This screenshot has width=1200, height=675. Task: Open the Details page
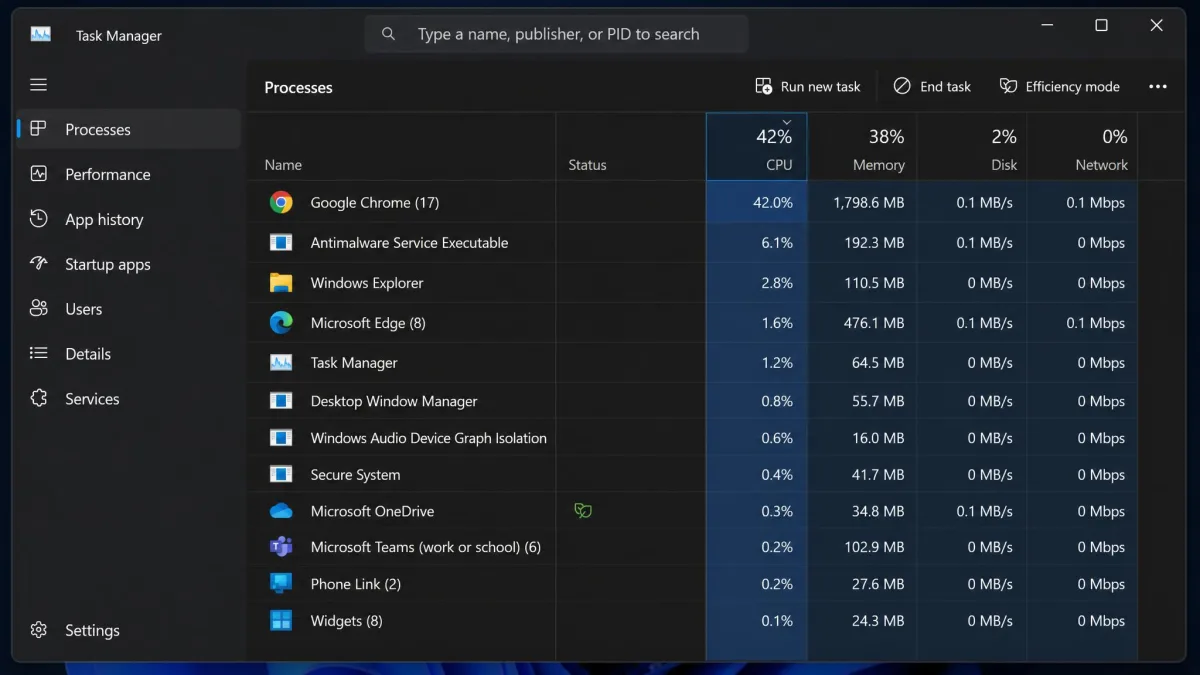point(128,353)
